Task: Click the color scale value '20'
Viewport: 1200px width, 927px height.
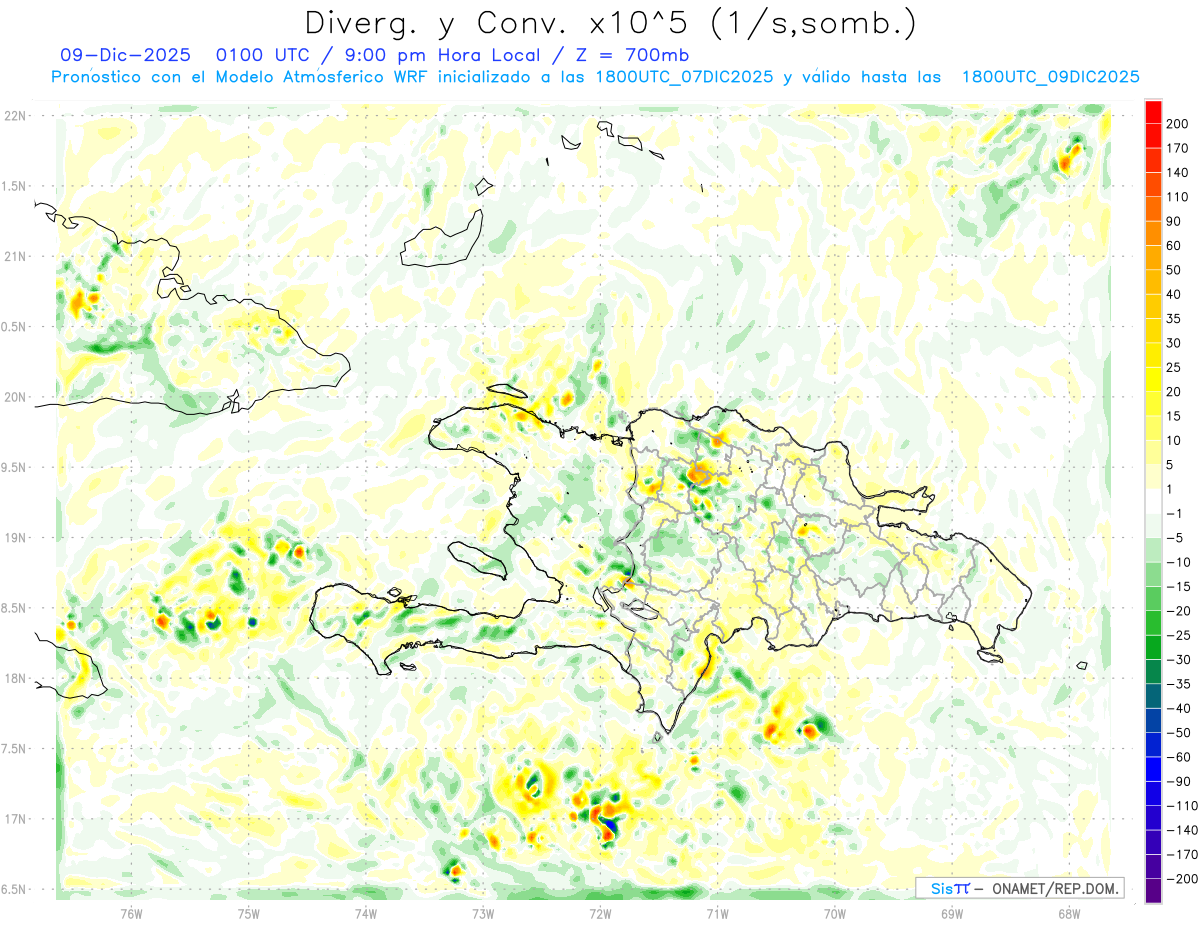Action: pos(1174,391)
